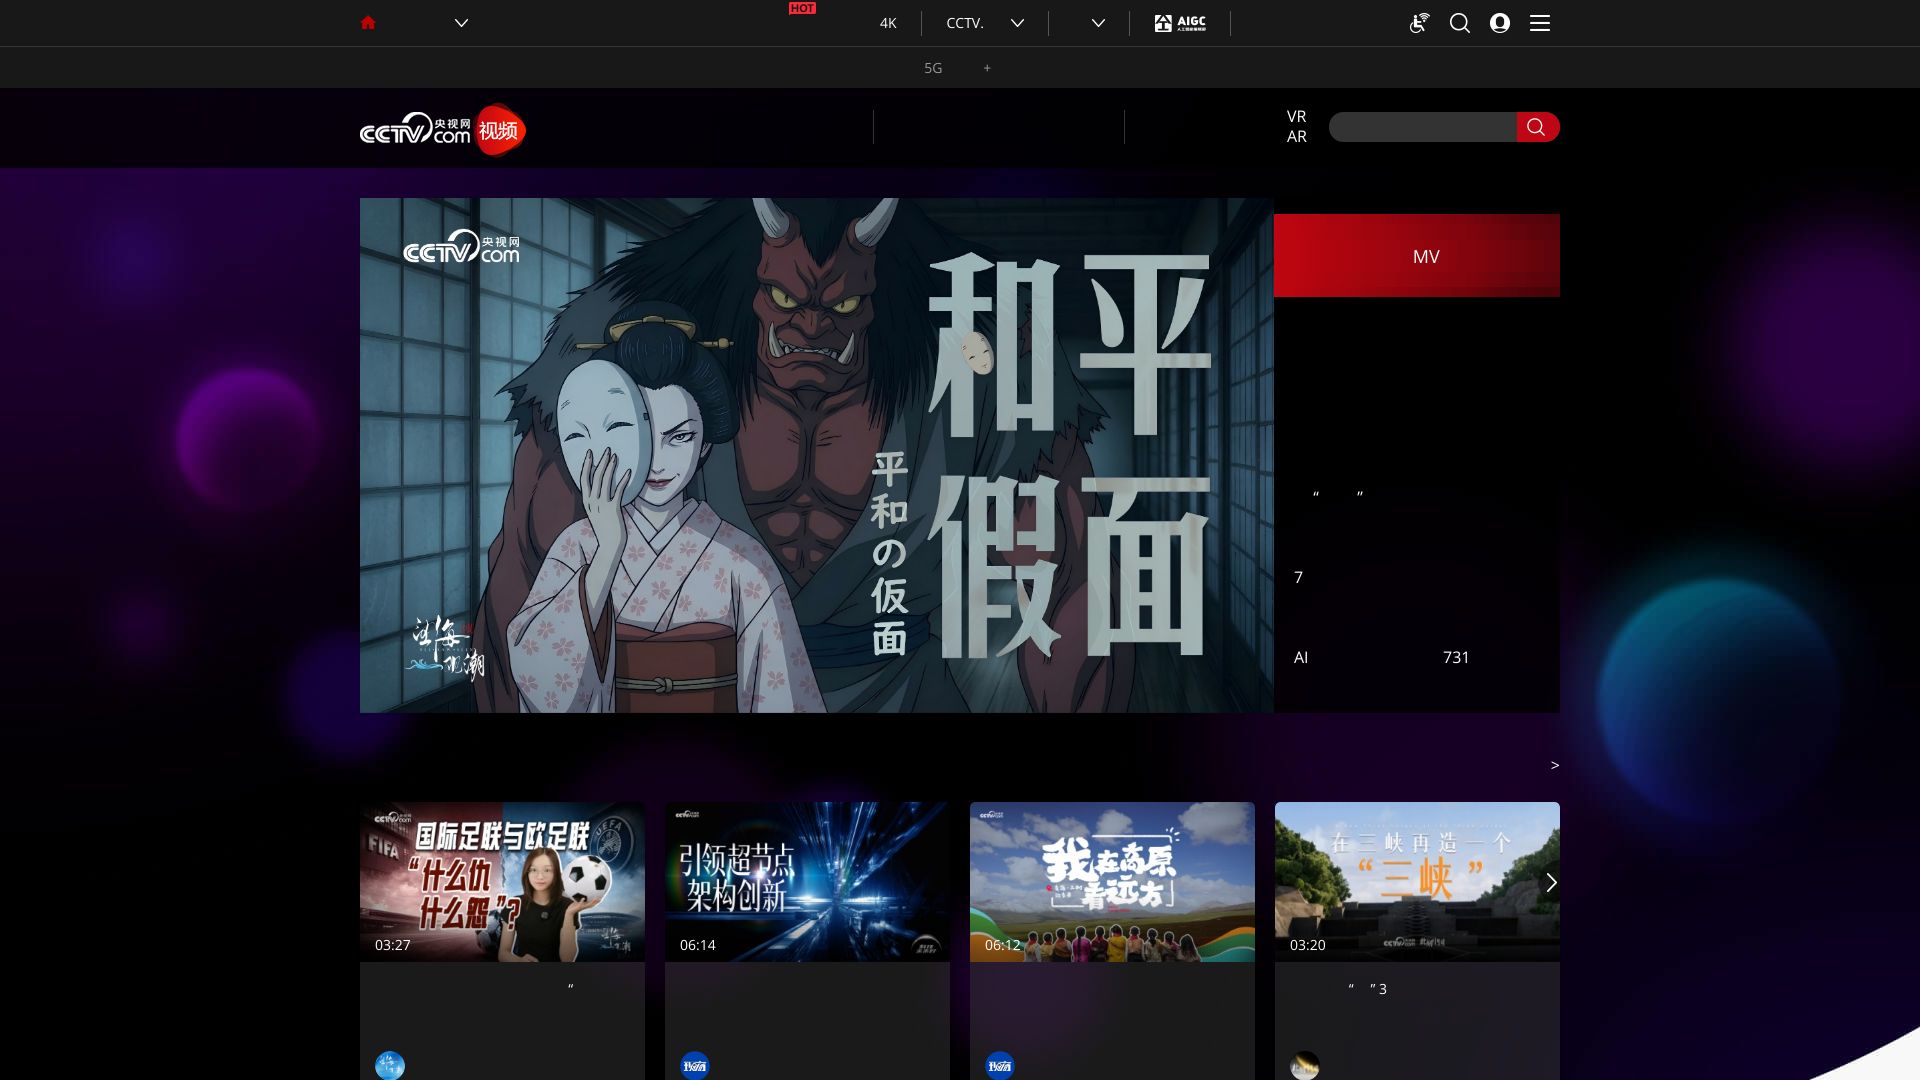Select the AR link beside search box
The height and width of the screenshot is (1080, 1920).
(1296, 137)
